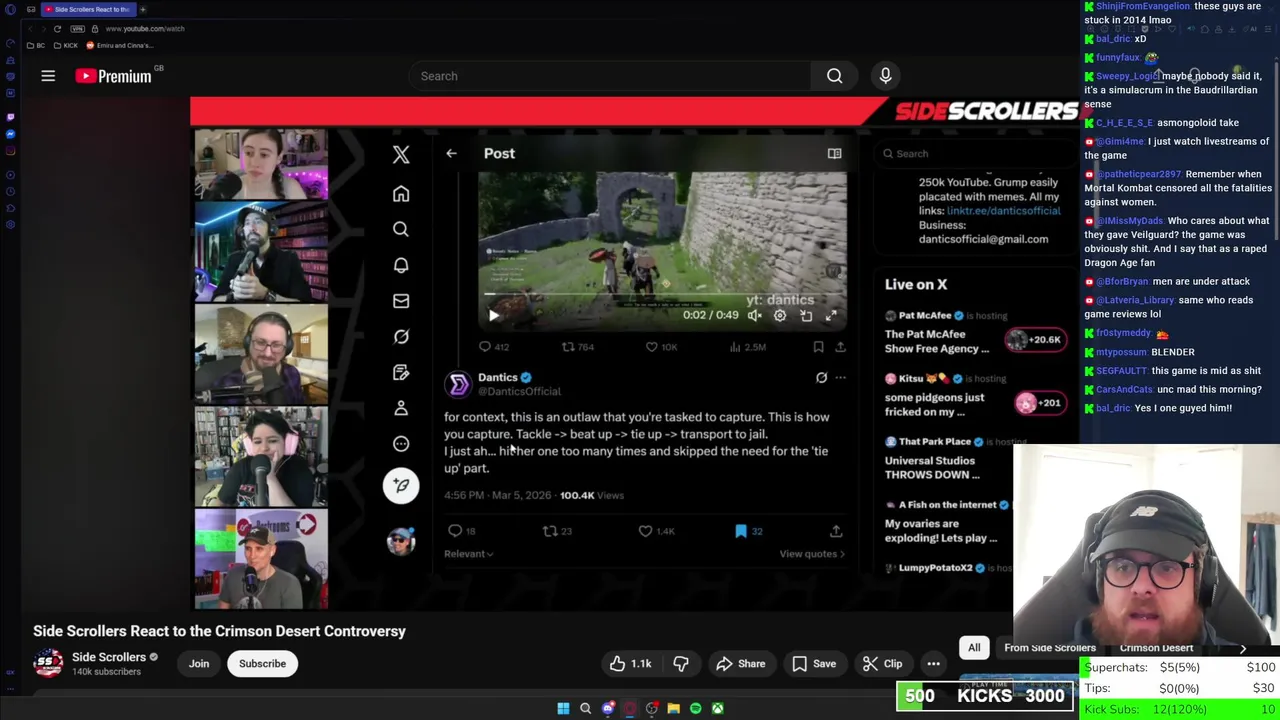1280x720 pixels.
Task: Open X Explore search icon
Action: pos(401,230)
